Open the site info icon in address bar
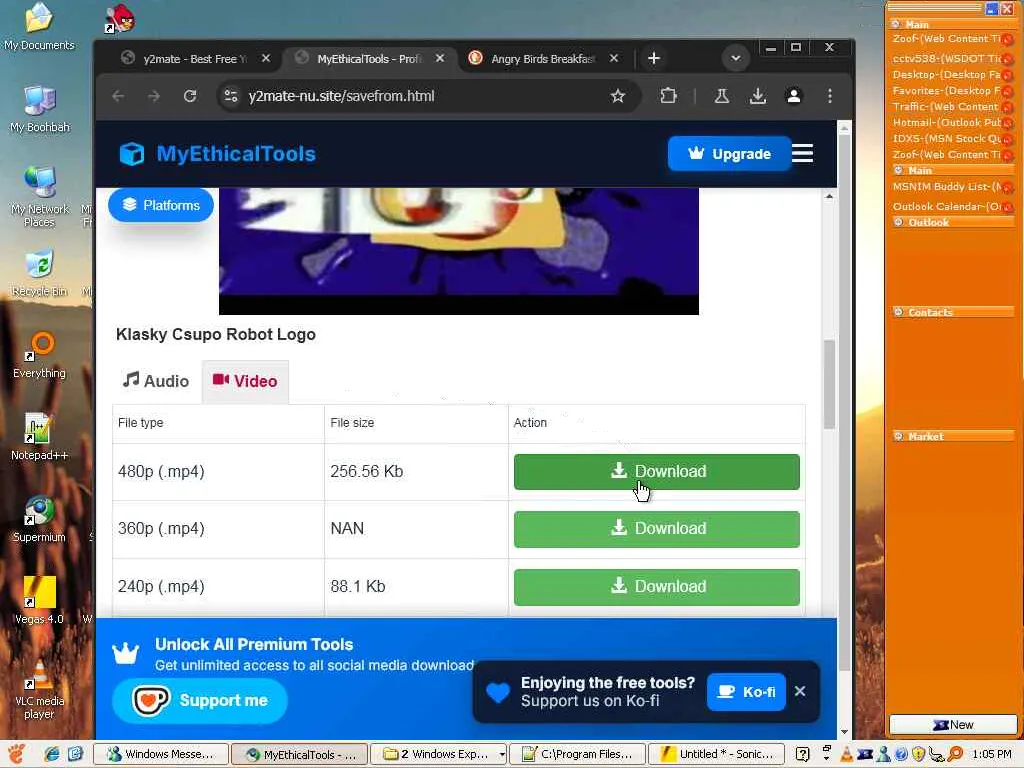The image size is (1024, 768). click(x=231, y=97)
